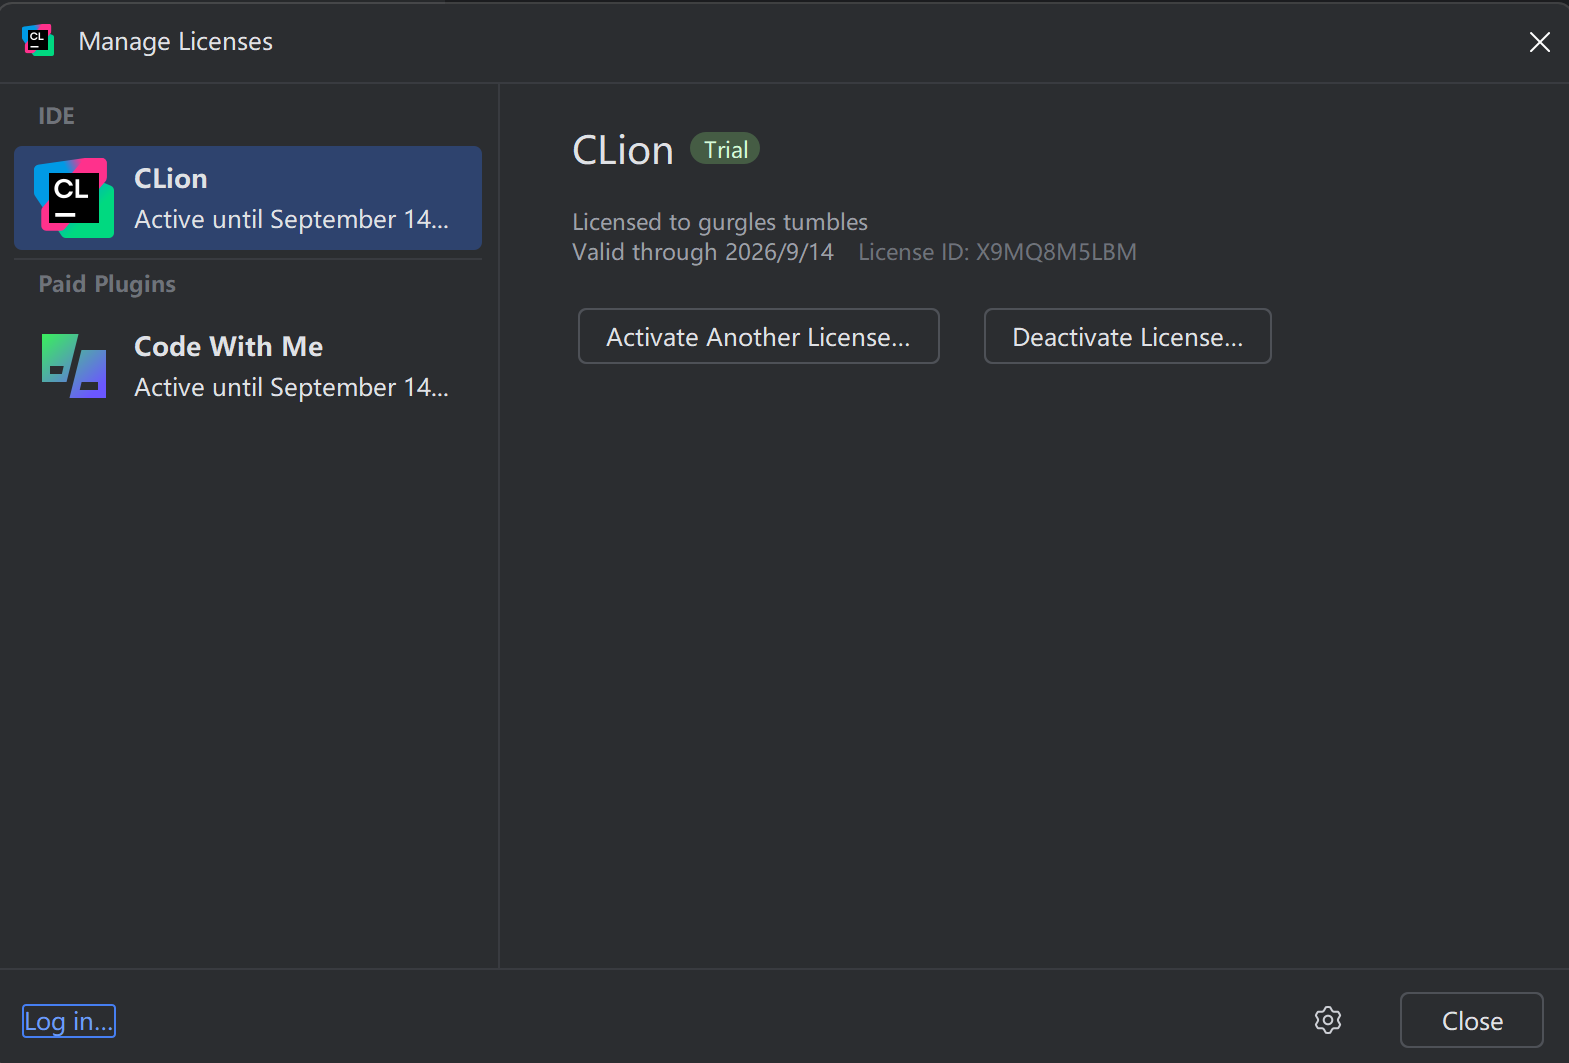Open the Log in link
The height and width of the screenshot is (1063, 1569).
coord(69,1021)
